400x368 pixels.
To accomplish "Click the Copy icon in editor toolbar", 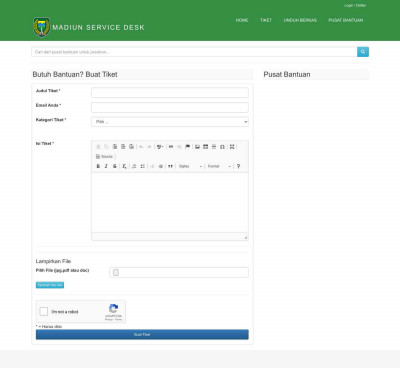I will 106,147.
